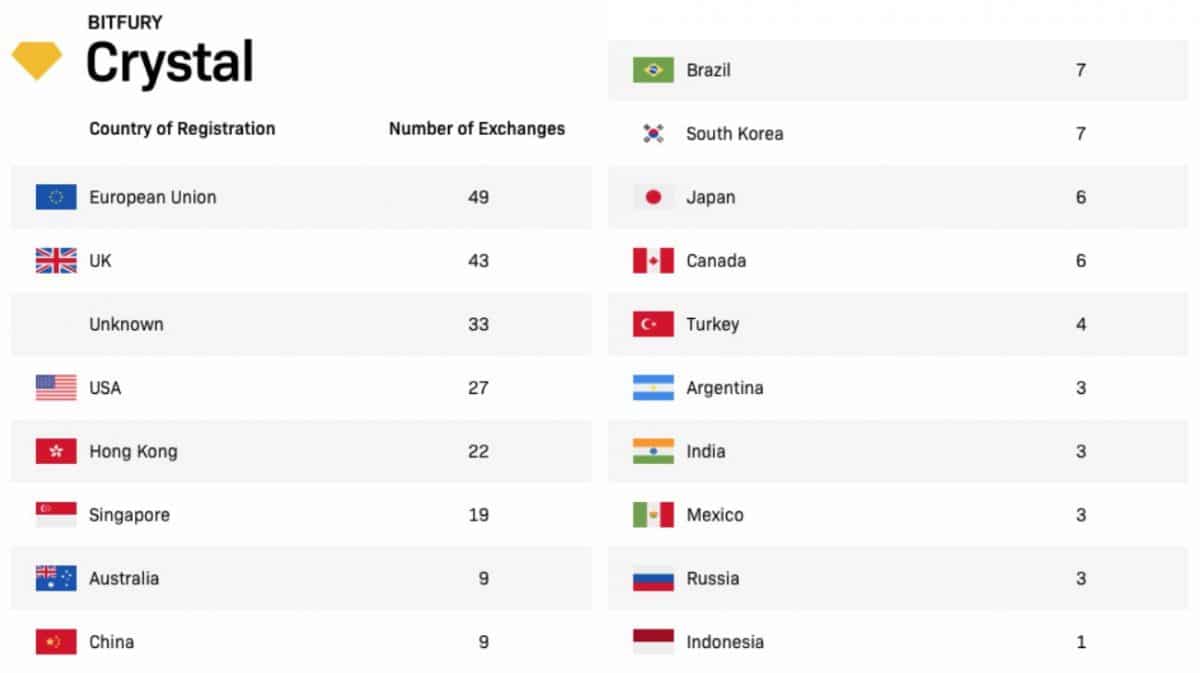Select the UK Union Jack flag

(x=56, y=261)
